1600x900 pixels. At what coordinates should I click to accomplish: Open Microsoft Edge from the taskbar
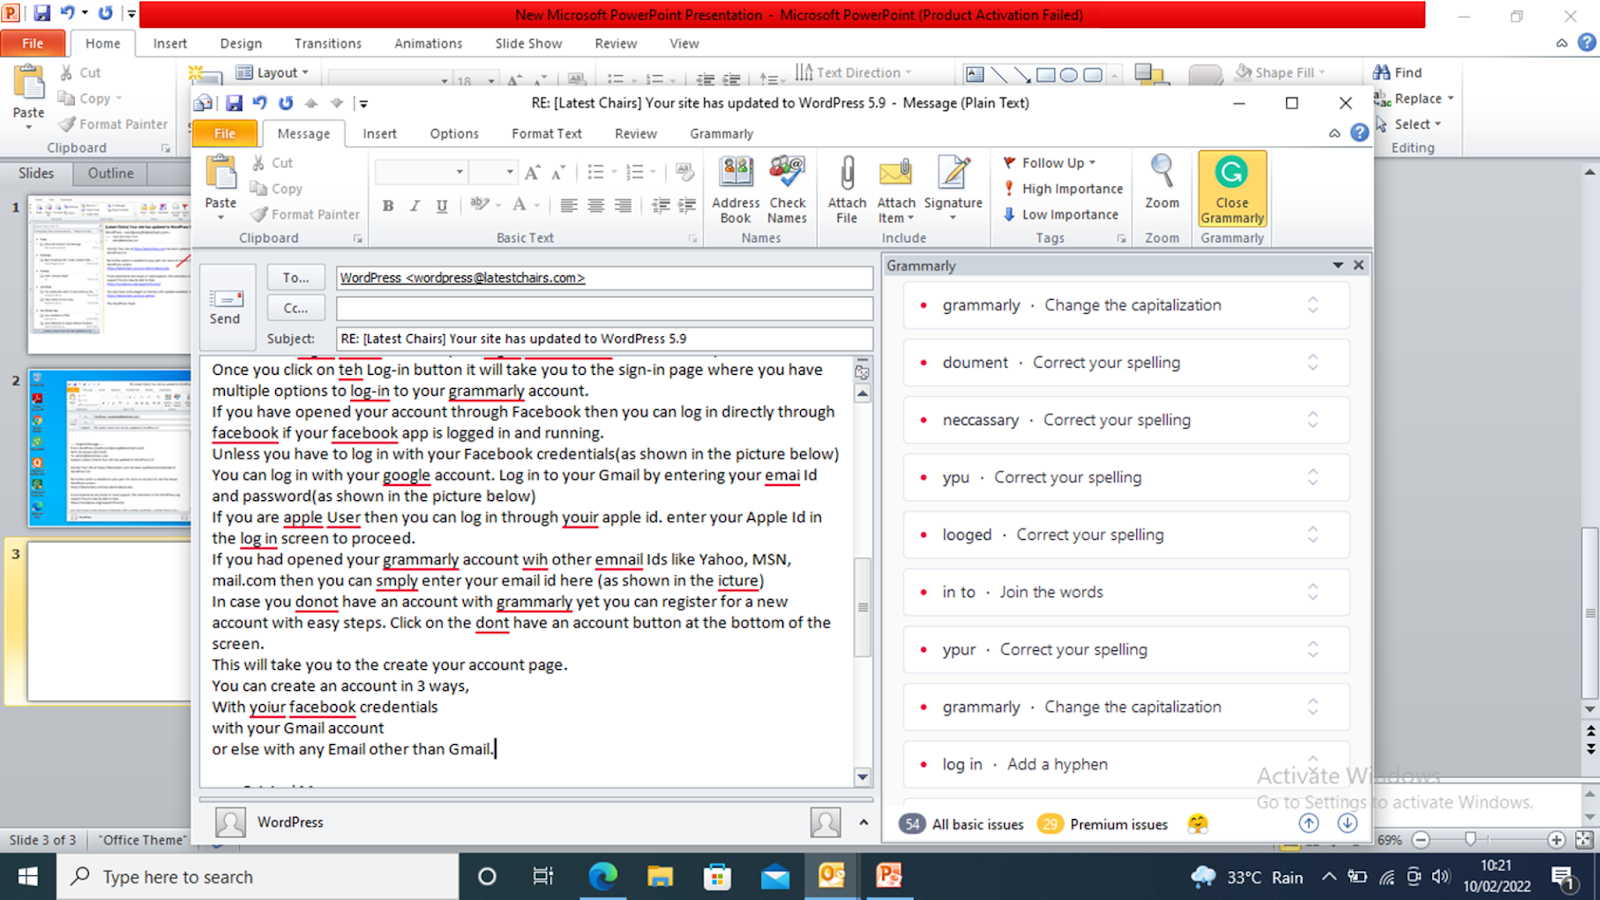tap(603, 877)
